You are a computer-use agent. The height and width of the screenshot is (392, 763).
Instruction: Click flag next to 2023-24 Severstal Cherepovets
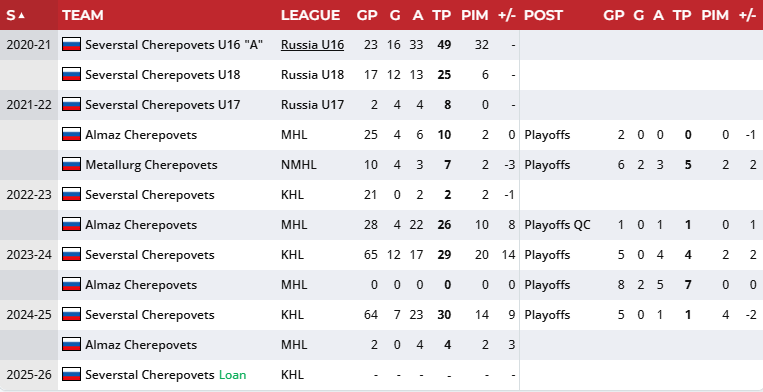(x=71, y=255)
